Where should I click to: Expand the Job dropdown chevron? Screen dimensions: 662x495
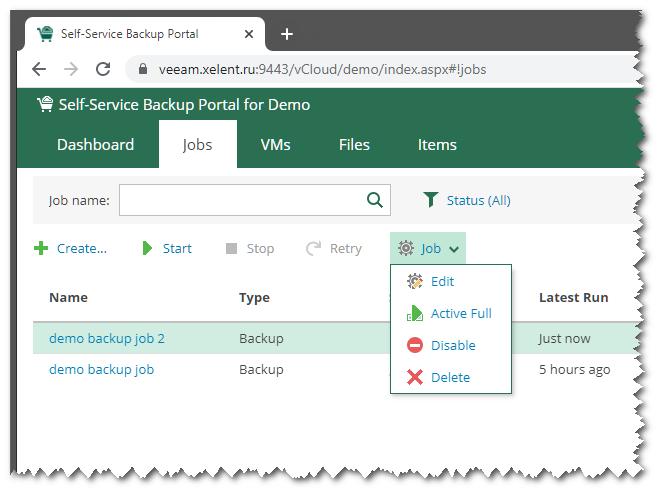pos(454,249)
